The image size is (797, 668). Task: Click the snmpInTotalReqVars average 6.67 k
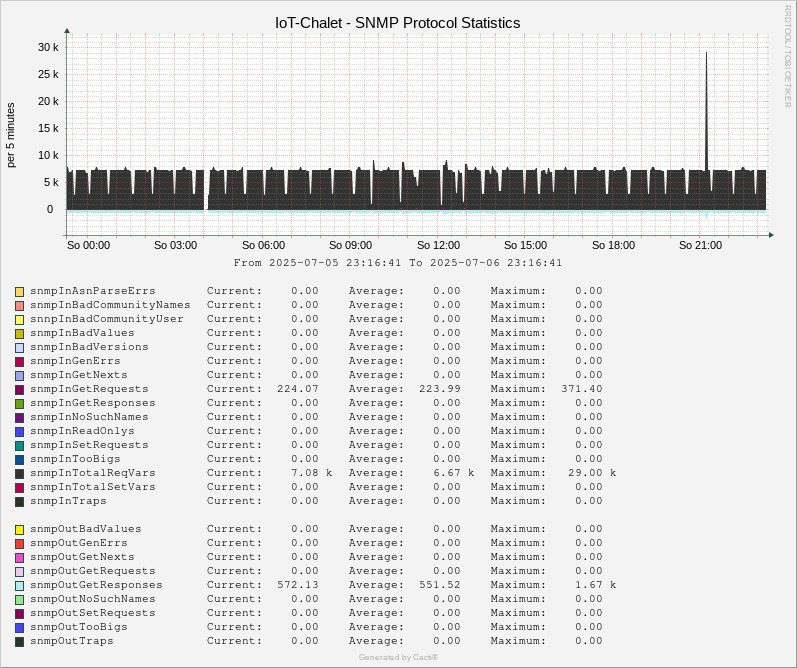pyautogui.click(x=453, y=473)
